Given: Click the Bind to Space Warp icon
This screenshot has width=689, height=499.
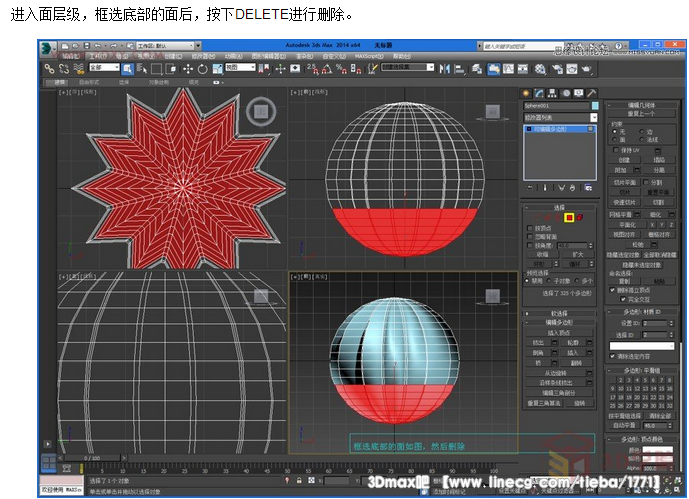Looking at the screenshot, I should click(79, 69).
